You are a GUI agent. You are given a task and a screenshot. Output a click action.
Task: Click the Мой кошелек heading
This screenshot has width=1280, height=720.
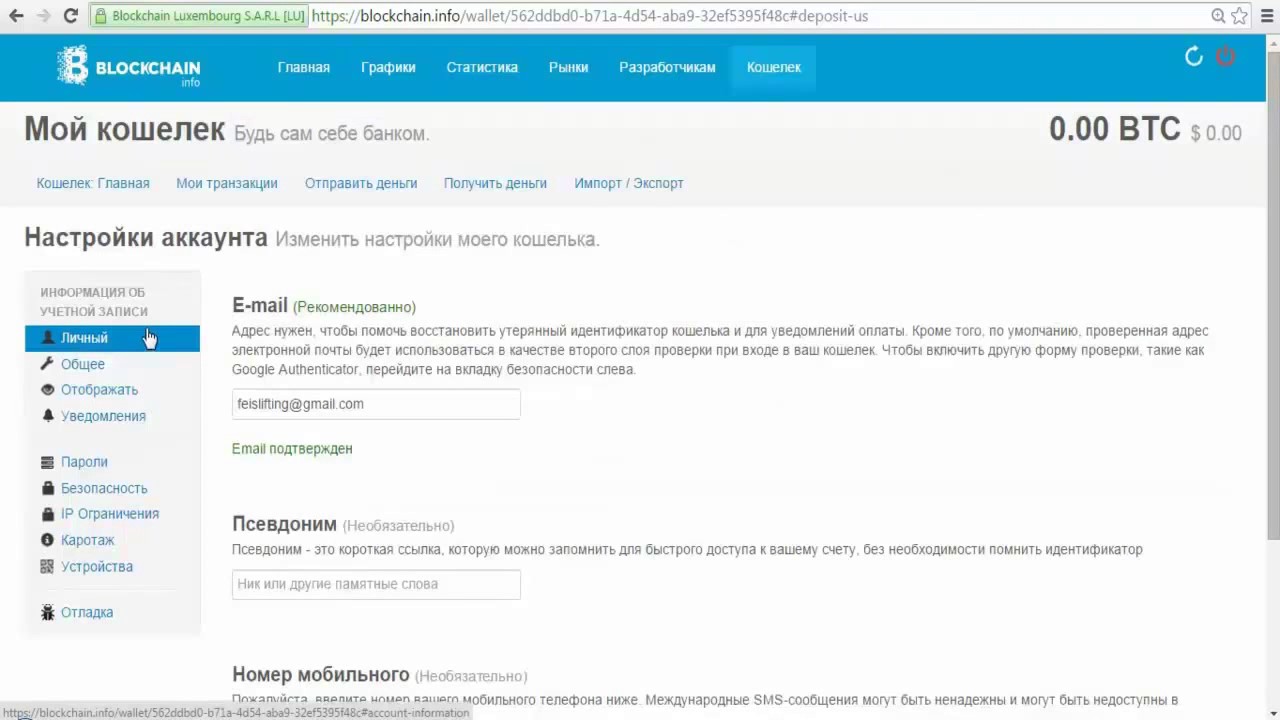125,129
